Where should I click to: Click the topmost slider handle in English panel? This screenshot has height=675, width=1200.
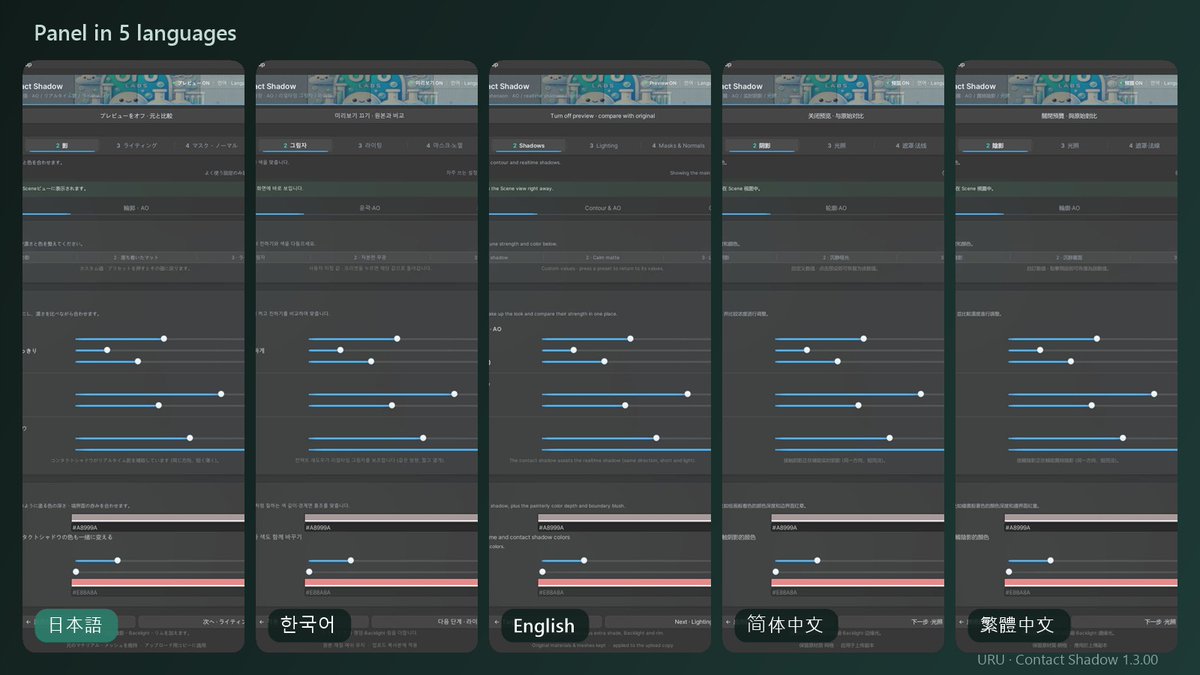630,339
